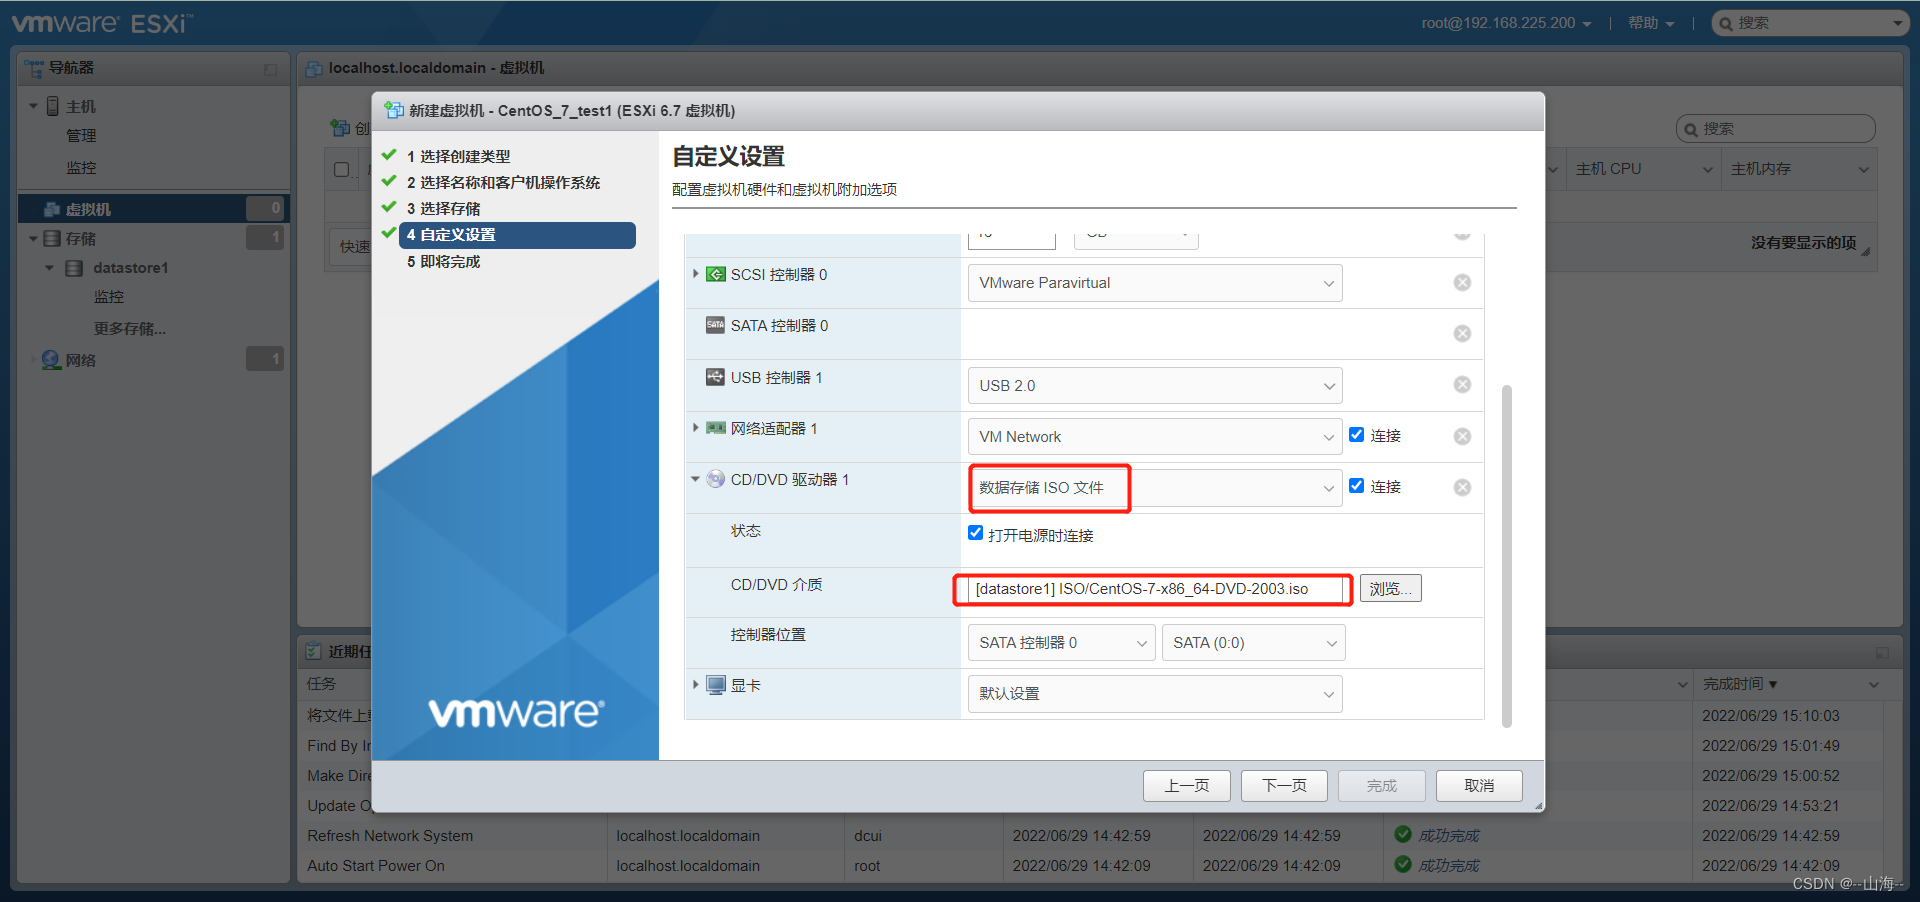Click the 导航器 panel header icon
1920x902 pixels.
click(x=34, y=68)
